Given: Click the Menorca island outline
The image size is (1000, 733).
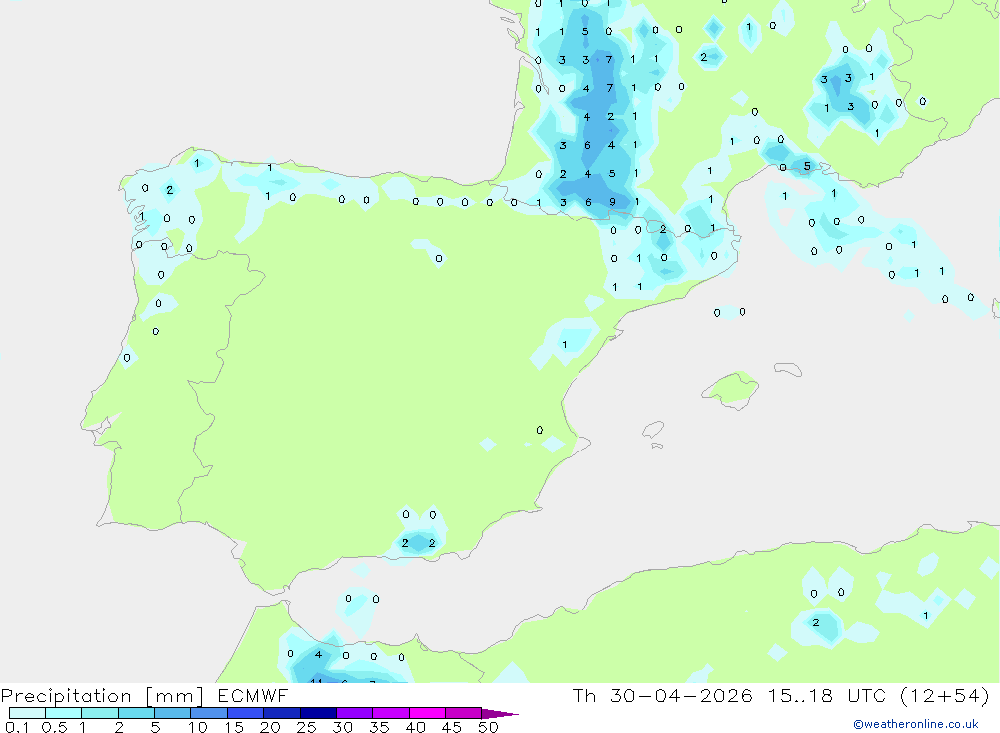Looking at the screenshot, I should [788, 369].
